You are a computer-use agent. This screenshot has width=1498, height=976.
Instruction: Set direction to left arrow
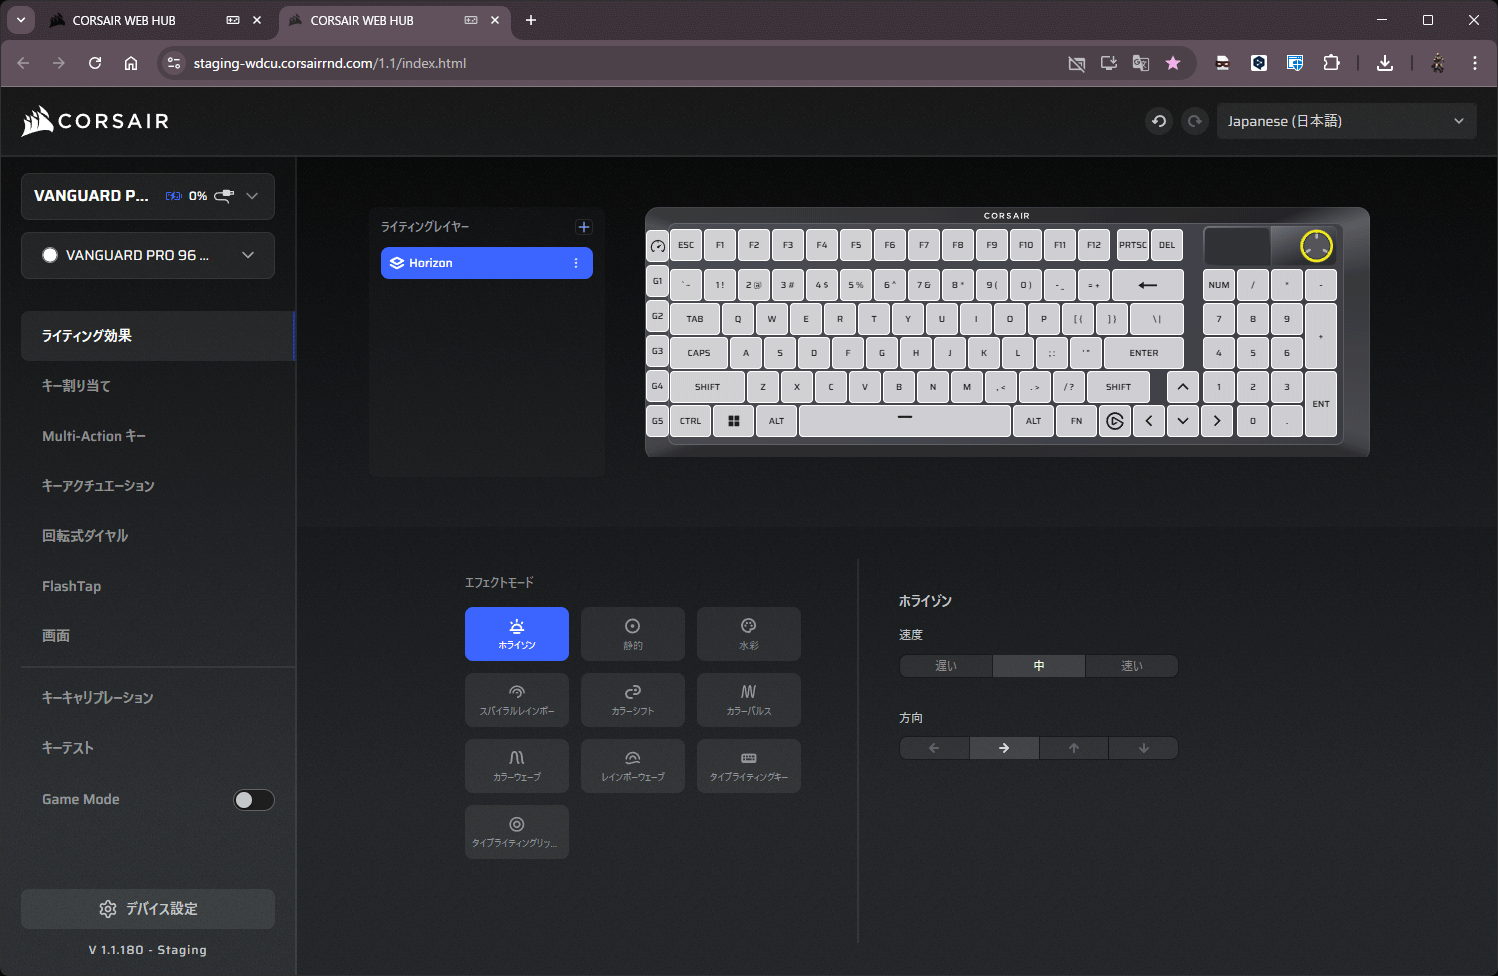pos(934,748)
